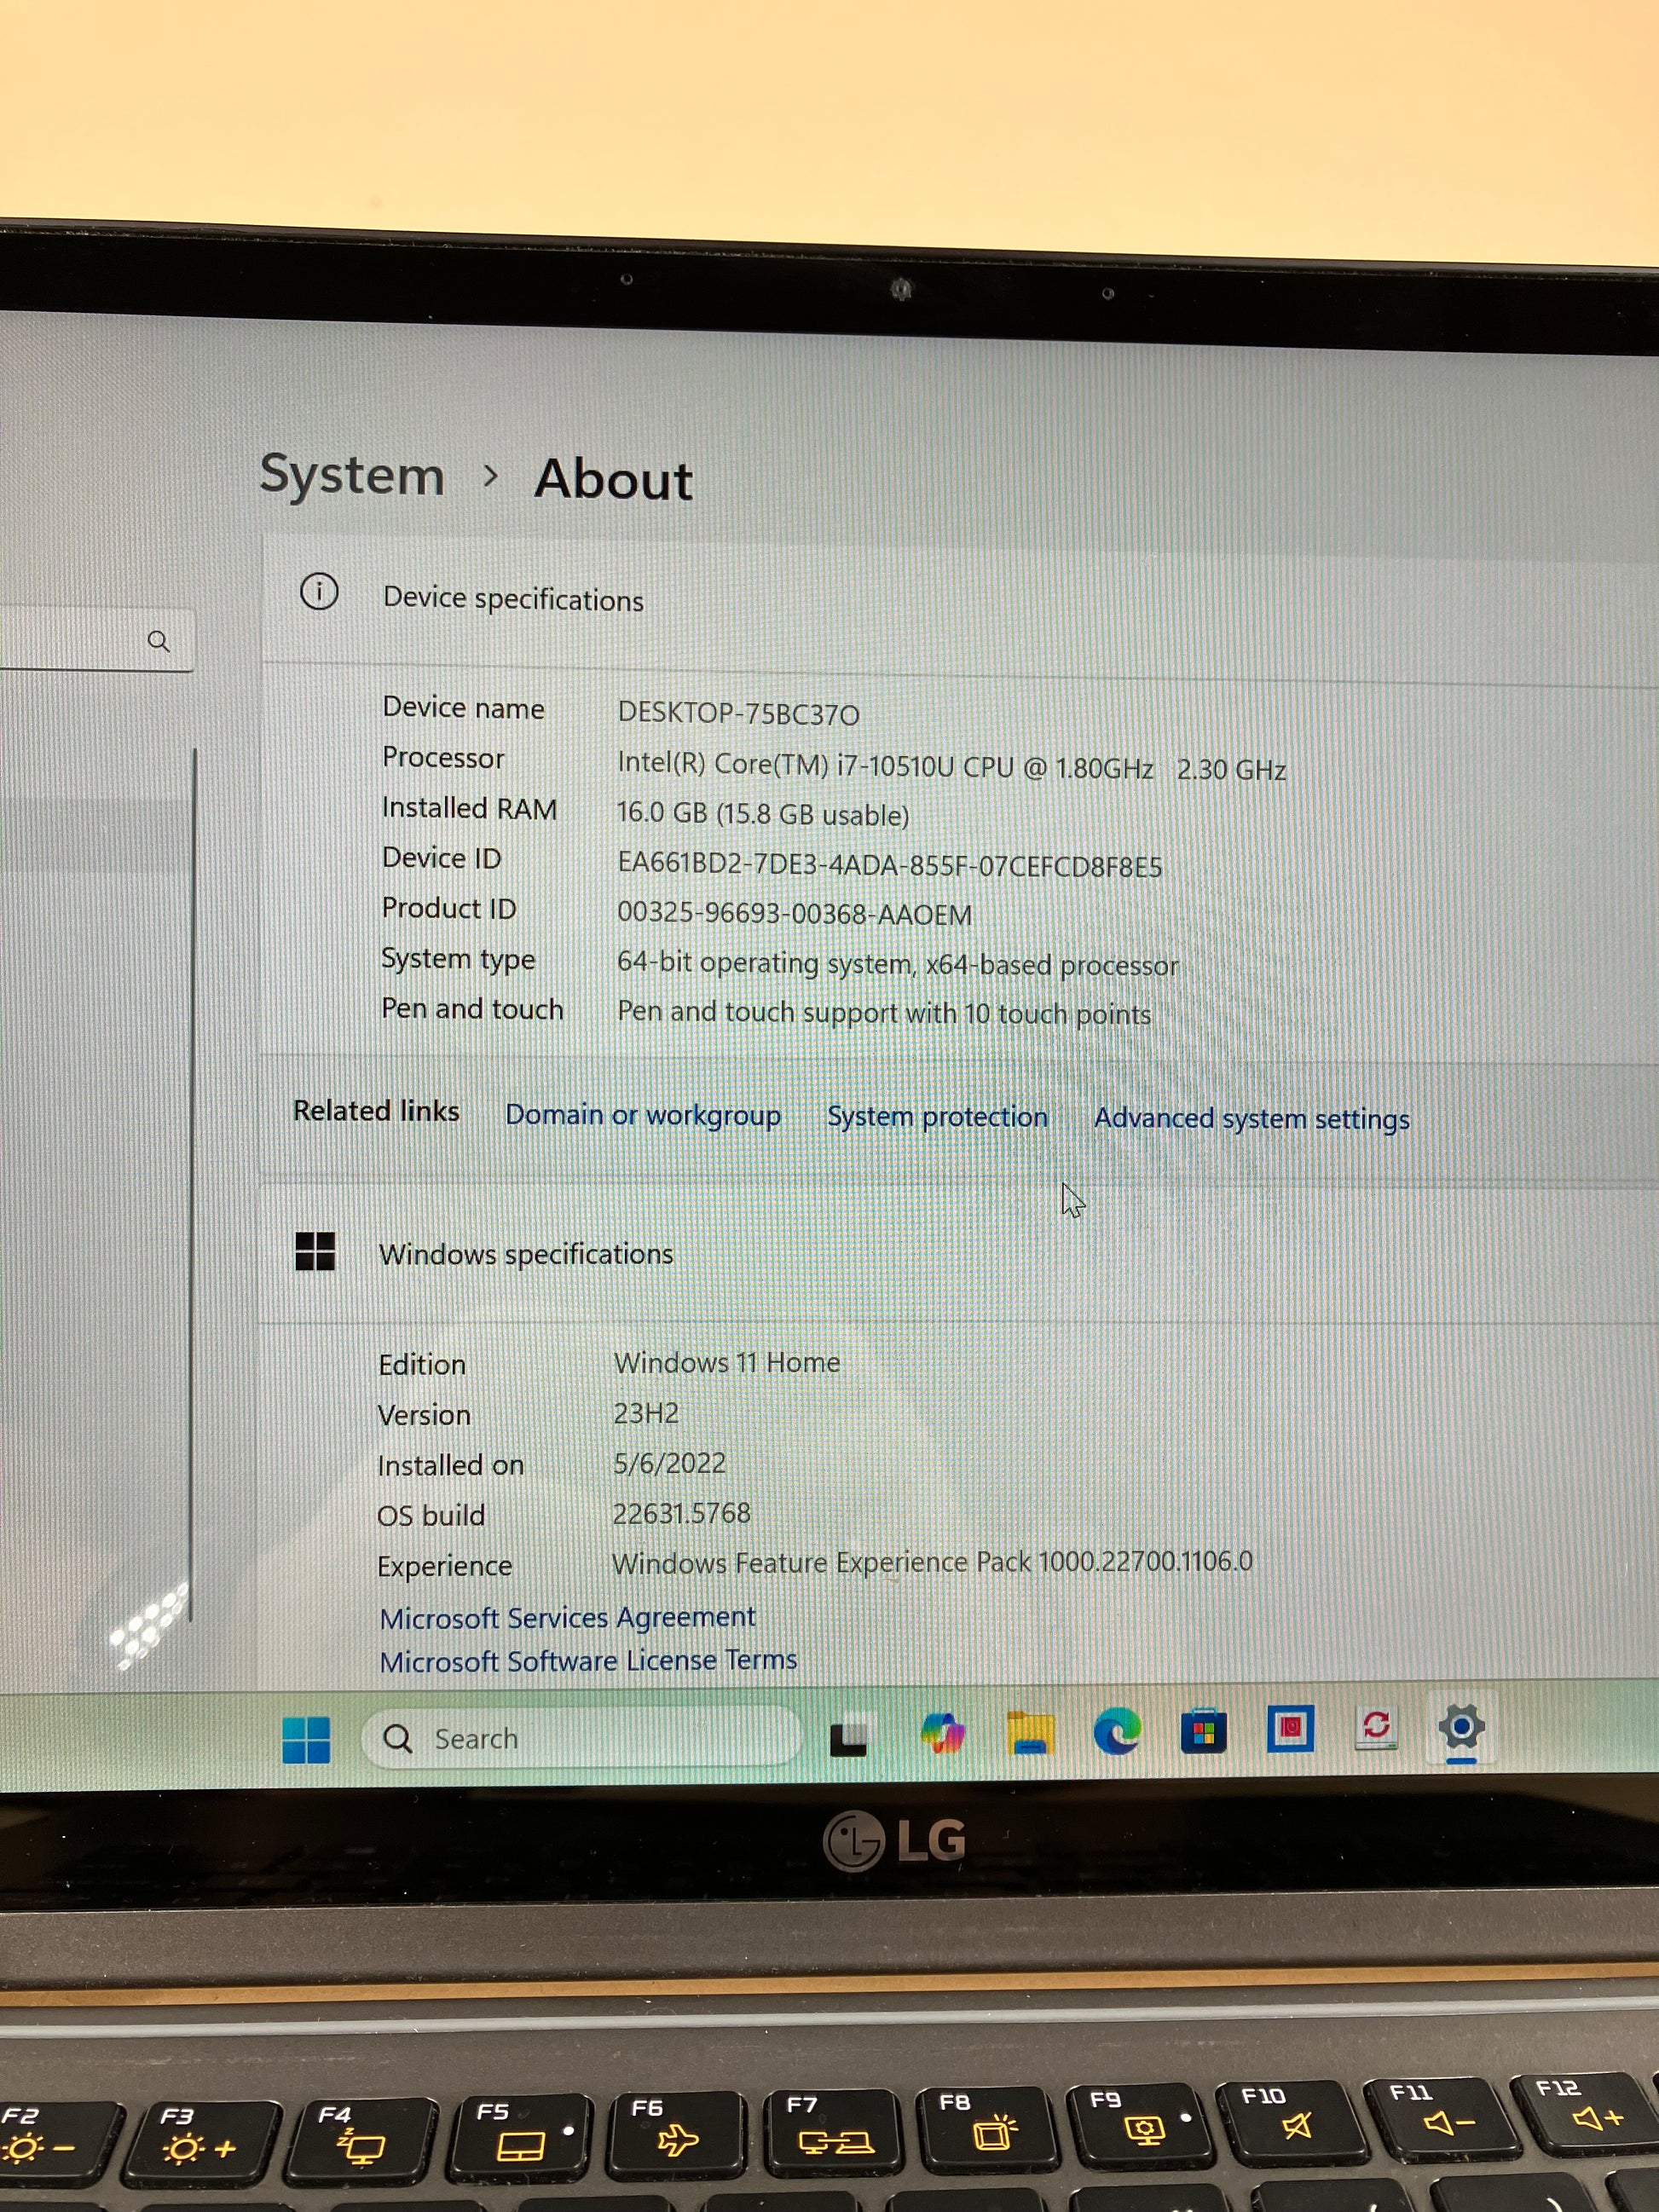
Task: Open Microsoft Software License Terms link
Action: pos(588,1661)
